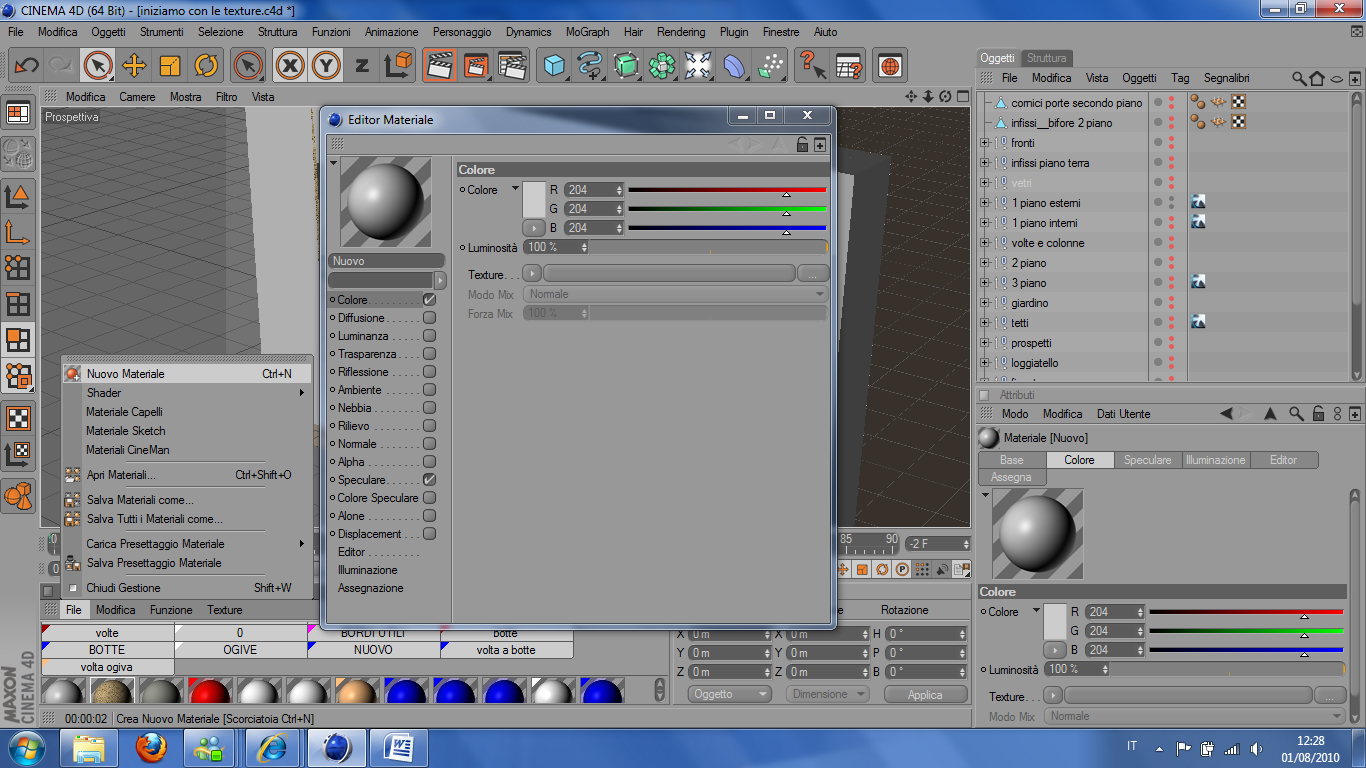Open the Texture arrow button in Editor Materiale
The width and height of the screenshot is (1366, 768).
[x=532, y=273]
